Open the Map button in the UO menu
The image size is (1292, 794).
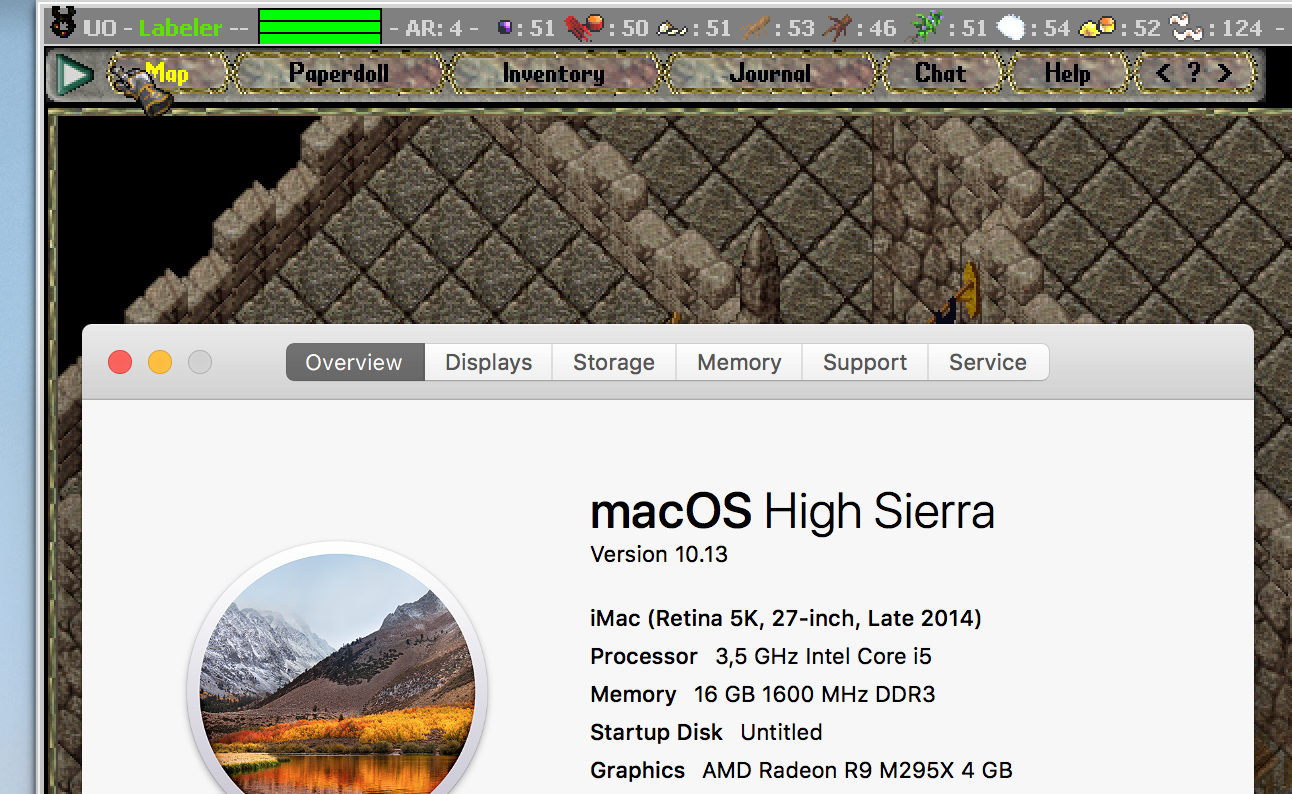pos(166,74)
